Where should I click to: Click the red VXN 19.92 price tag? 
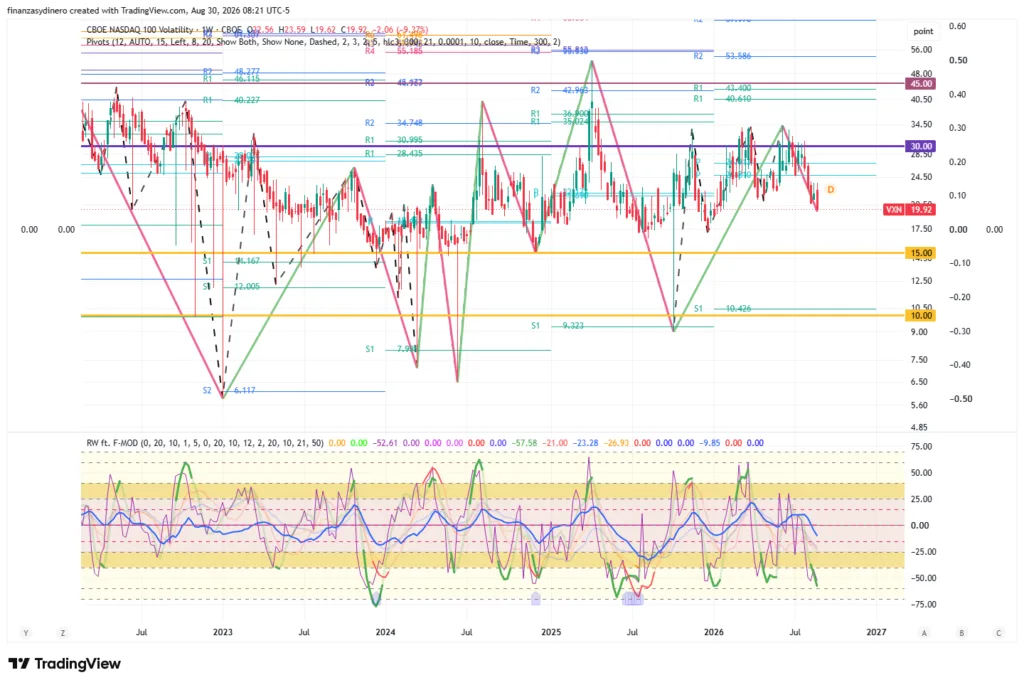(909, 210)
